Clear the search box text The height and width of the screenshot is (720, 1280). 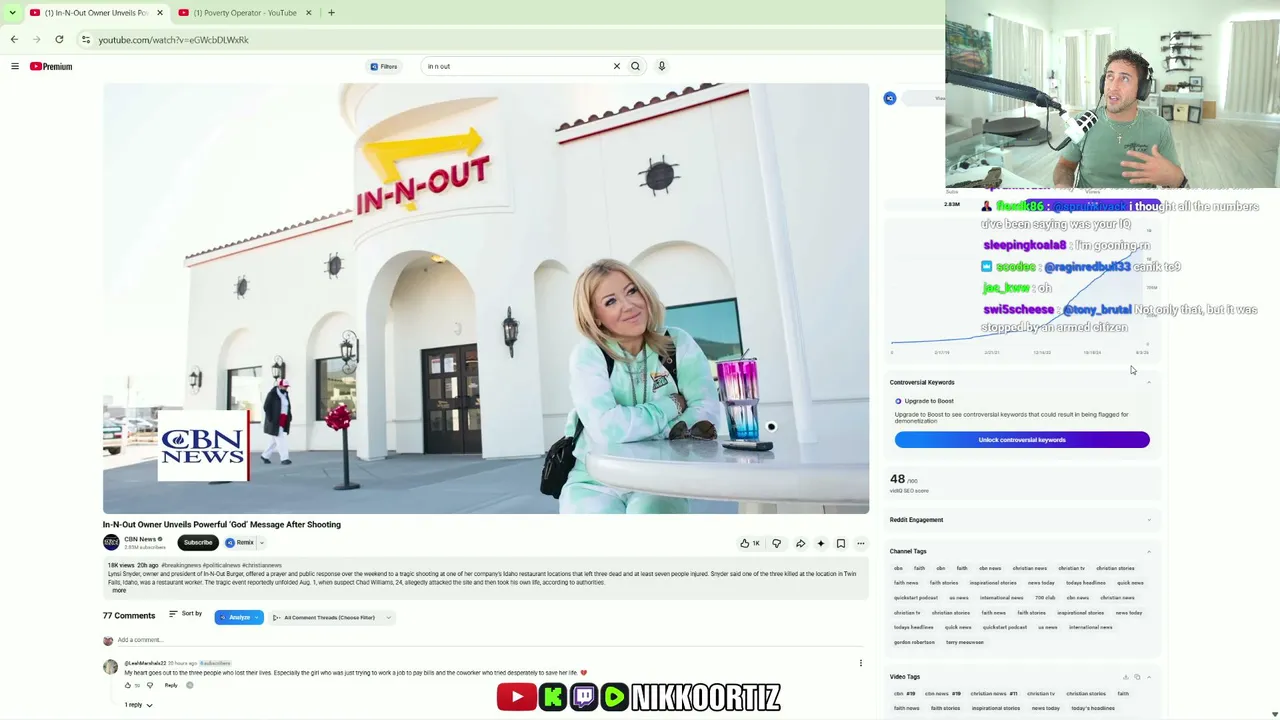point(616,66)
